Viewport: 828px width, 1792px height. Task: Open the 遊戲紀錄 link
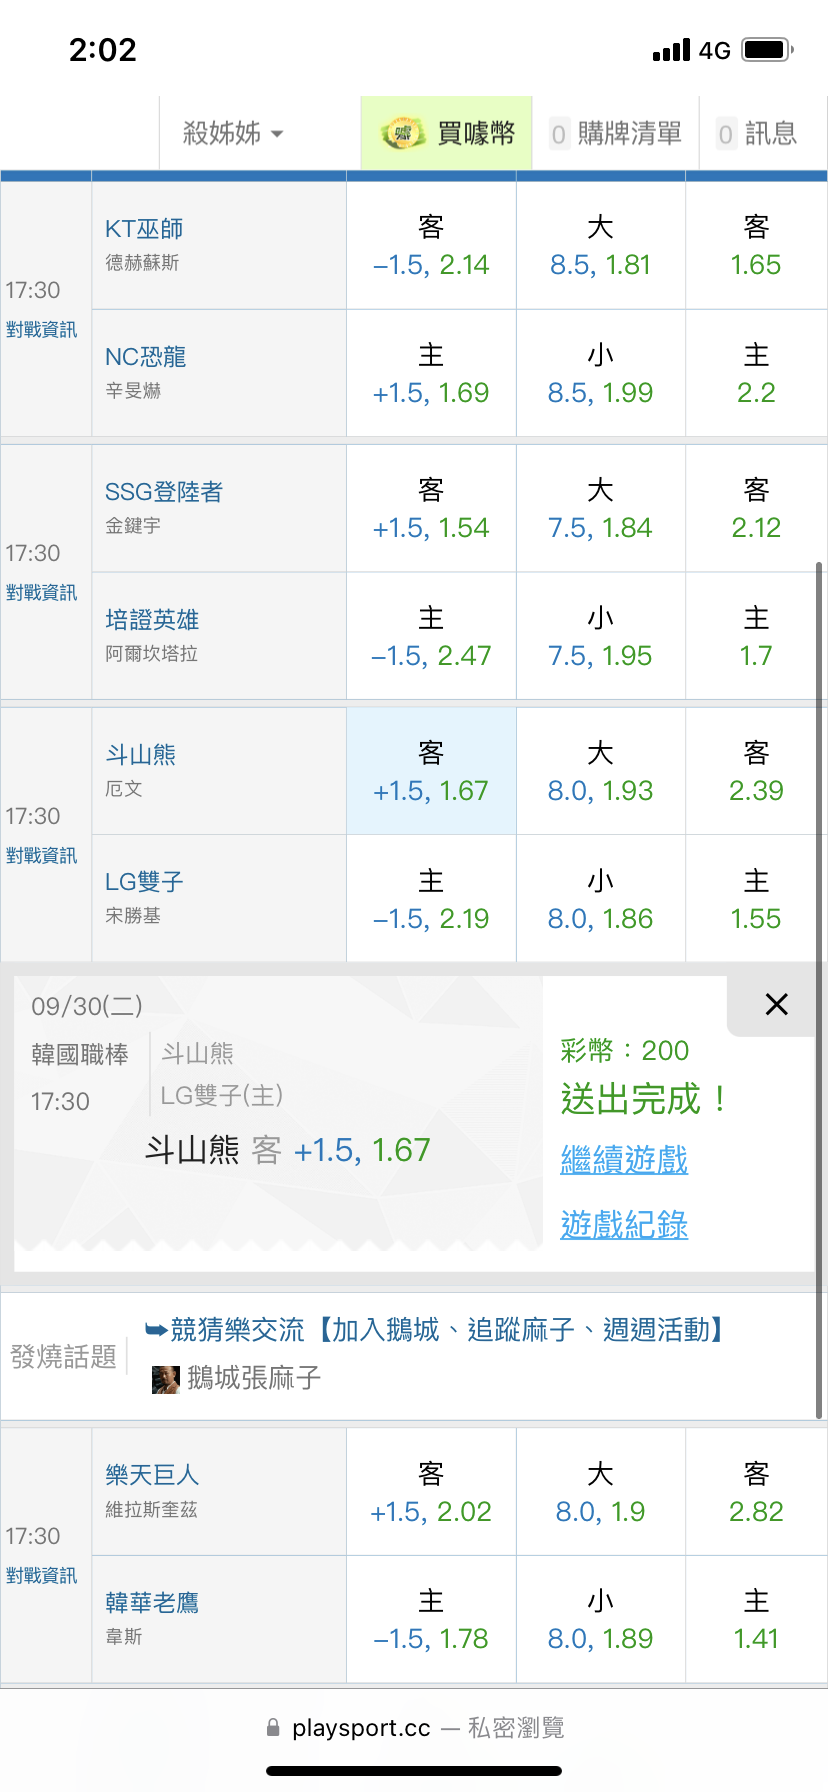coord(624,1225)
